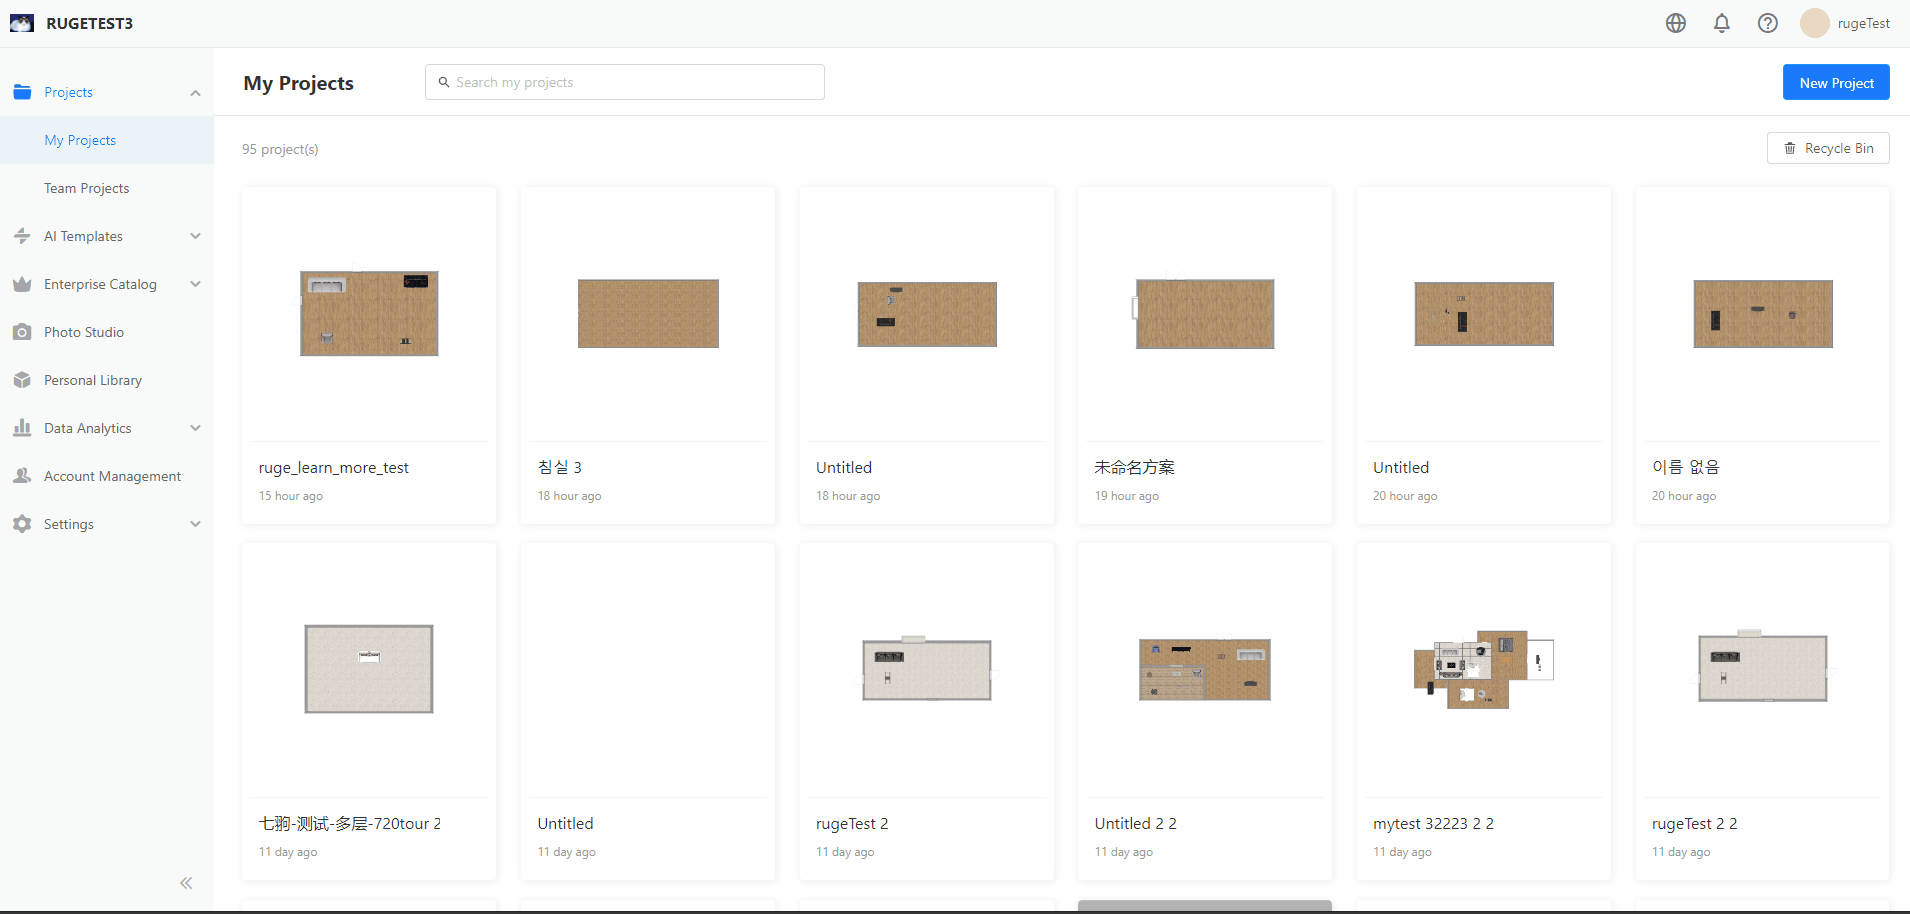The height and width of the screenshot is (914, 1910).
Task: Expand the AI Templates submenu
Action: coord(196,236)
